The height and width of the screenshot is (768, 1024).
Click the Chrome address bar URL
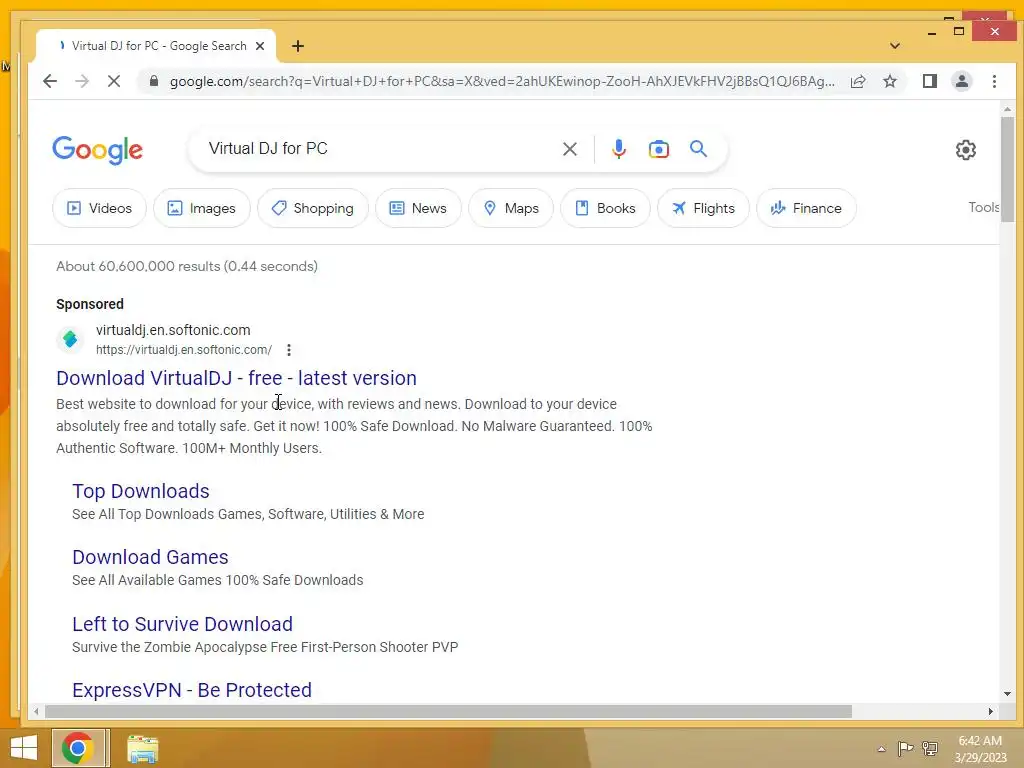[x=502, y=81]
